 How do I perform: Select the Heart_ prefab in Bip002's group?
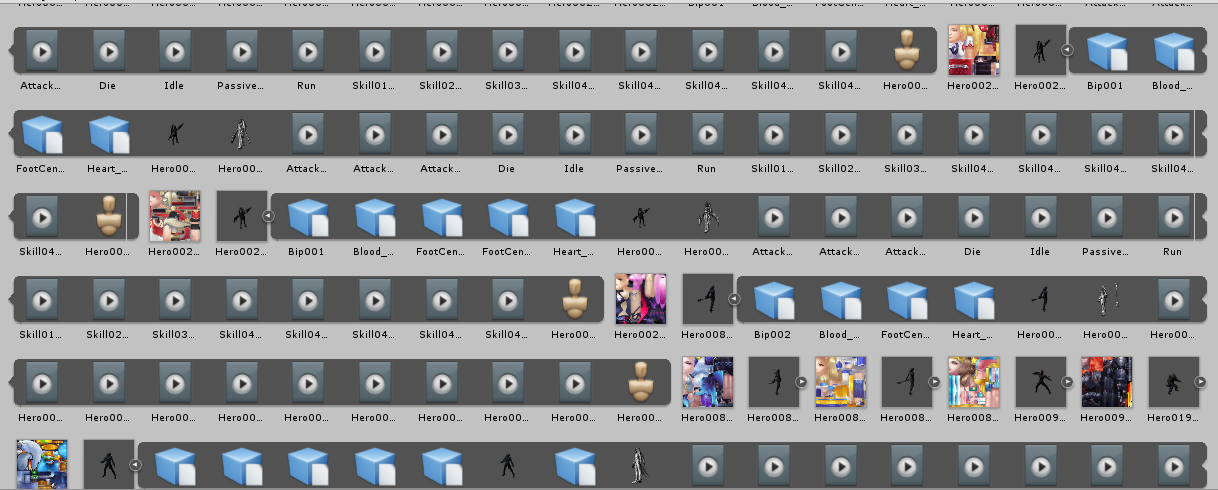973,300
